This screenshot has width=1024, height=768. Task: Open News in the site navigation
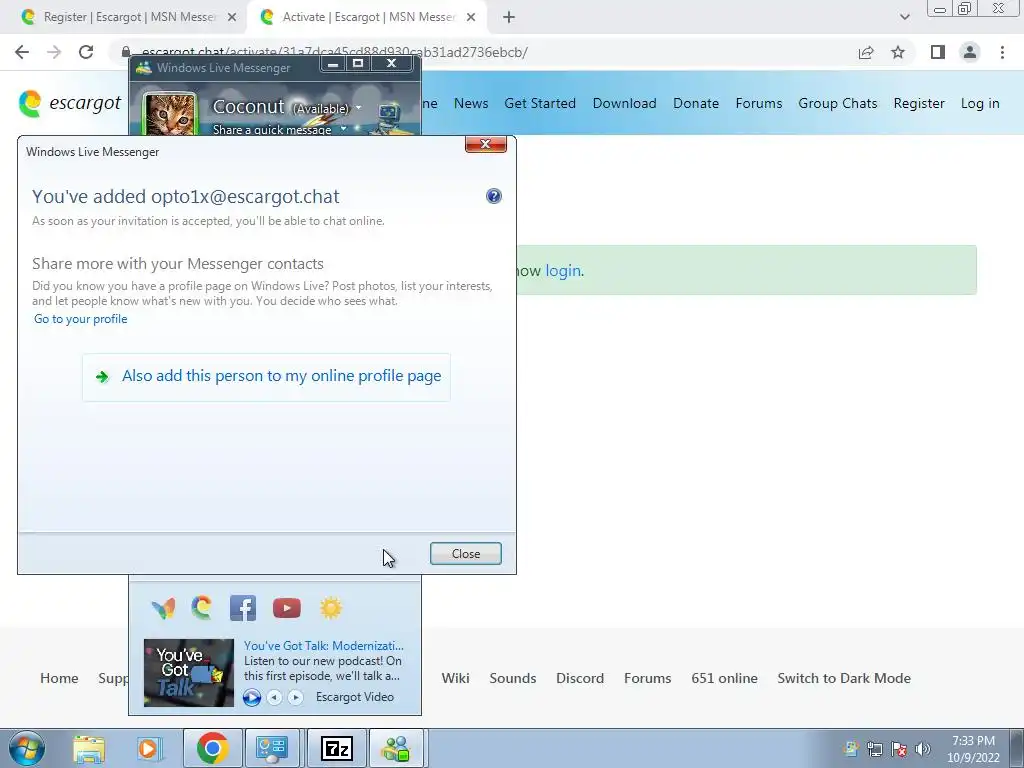pos(471,103)
